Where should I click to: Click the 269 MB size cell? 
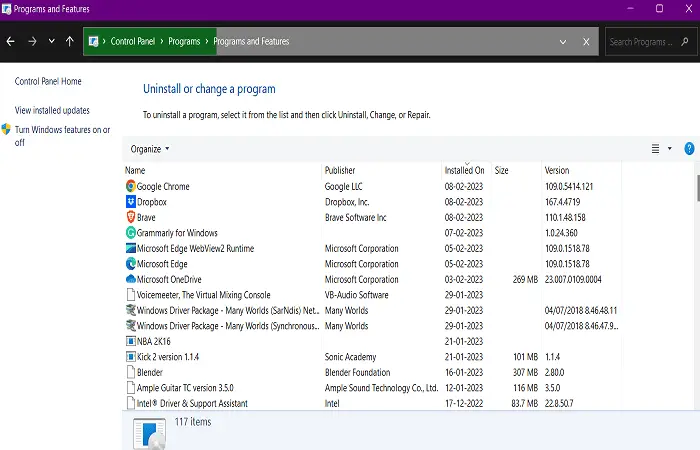(525, 279)
